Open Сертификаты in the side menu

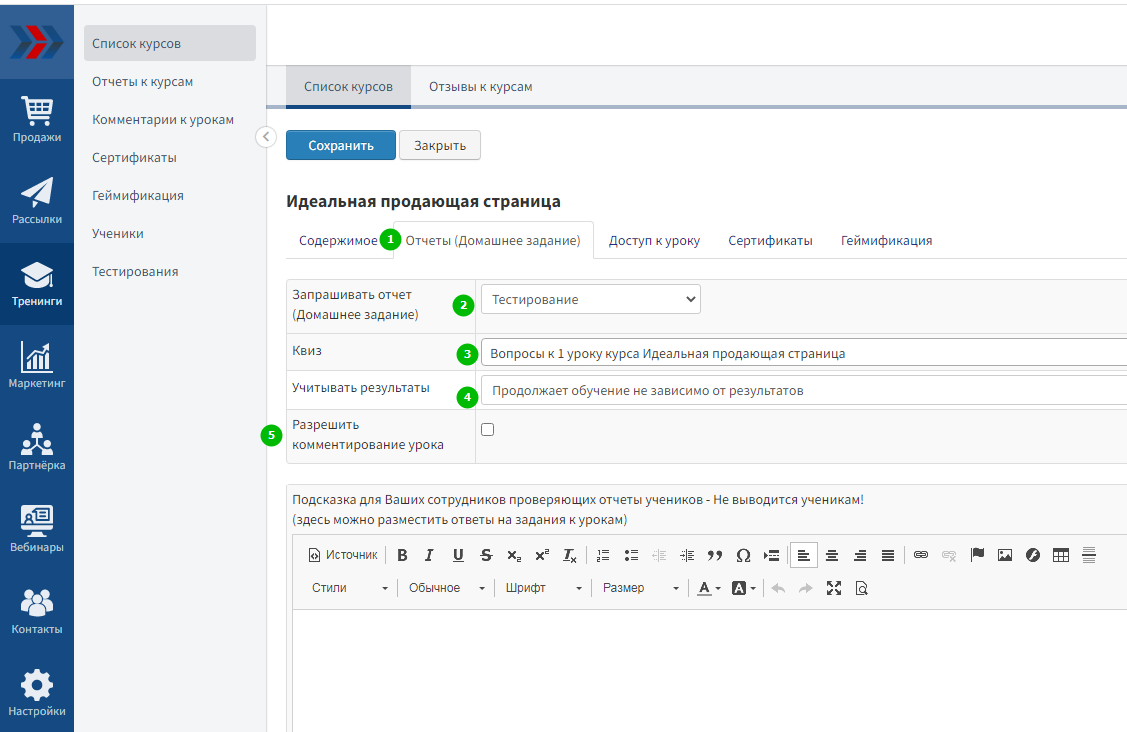(x=134, y=158)
